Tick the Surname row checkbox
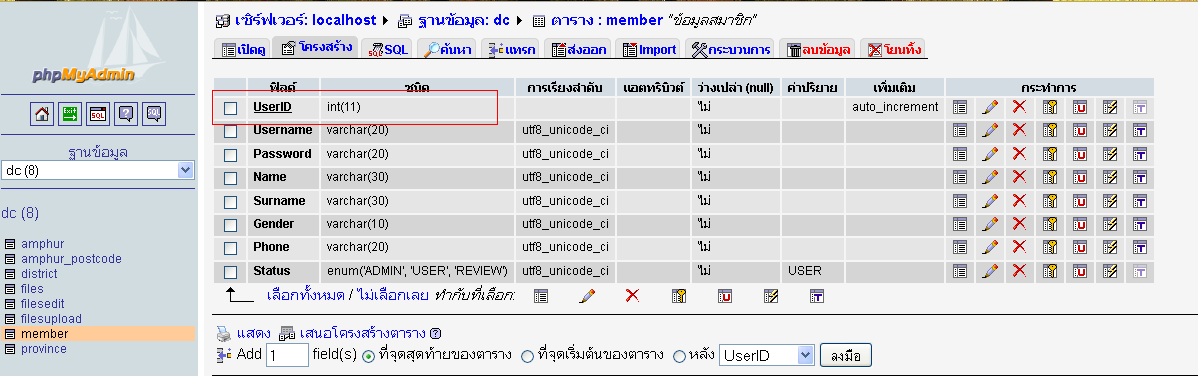 (x=231, y=203)
